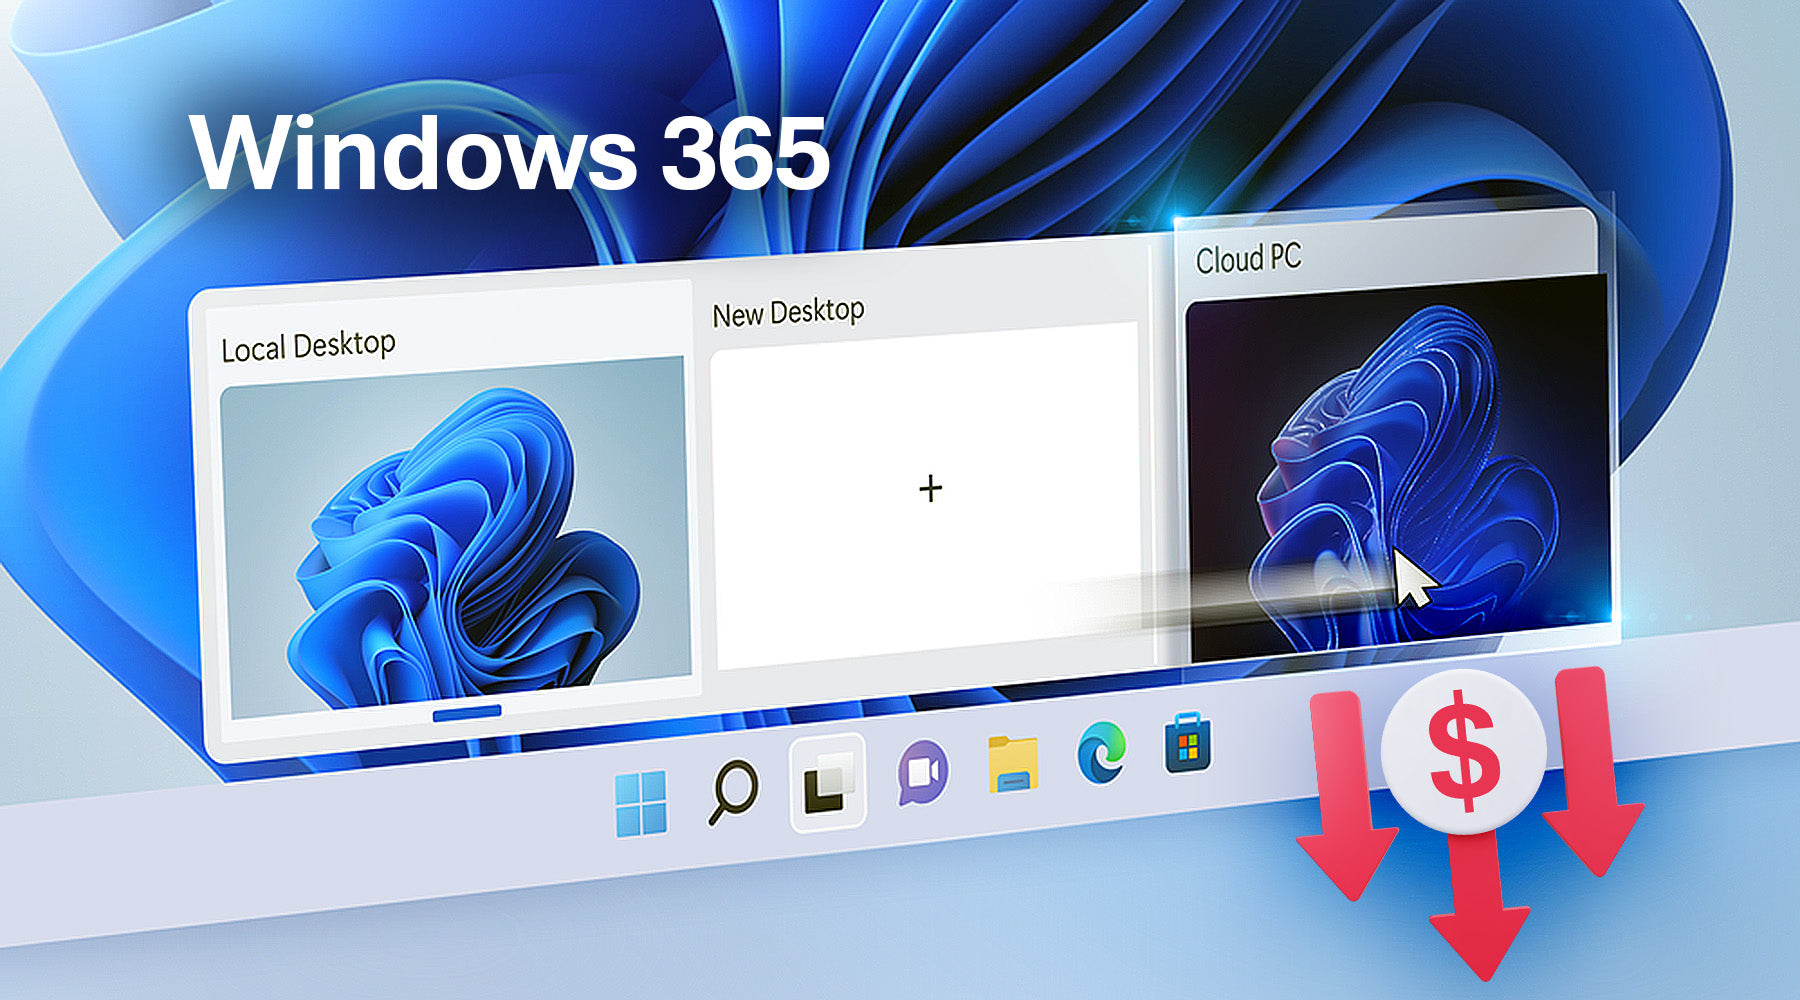Click the "Windows 365" heading
The height and width of the screenshot is (1000, 1800).
pyautogui.click(x=510, y=153)
